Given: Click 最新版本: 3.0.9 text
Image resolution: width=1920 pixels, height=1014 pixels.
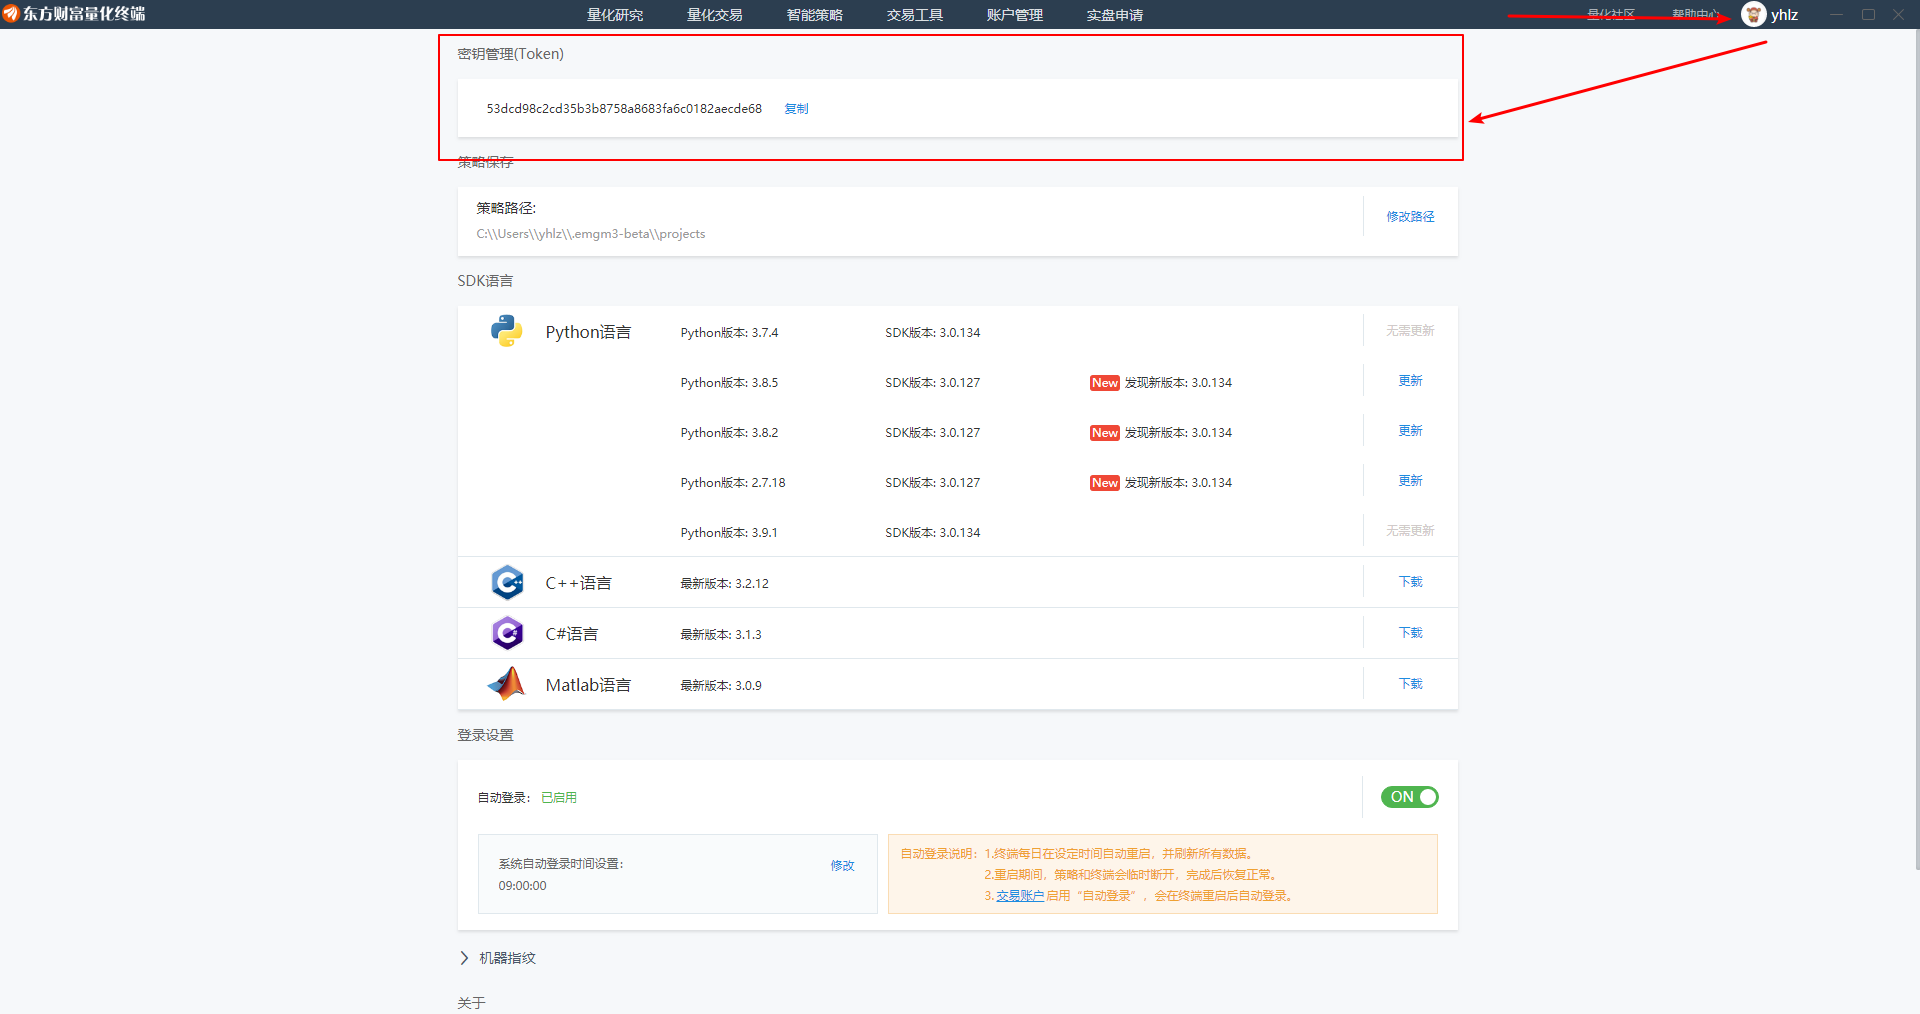Looking at the screenshot, I should coord(721,686).
